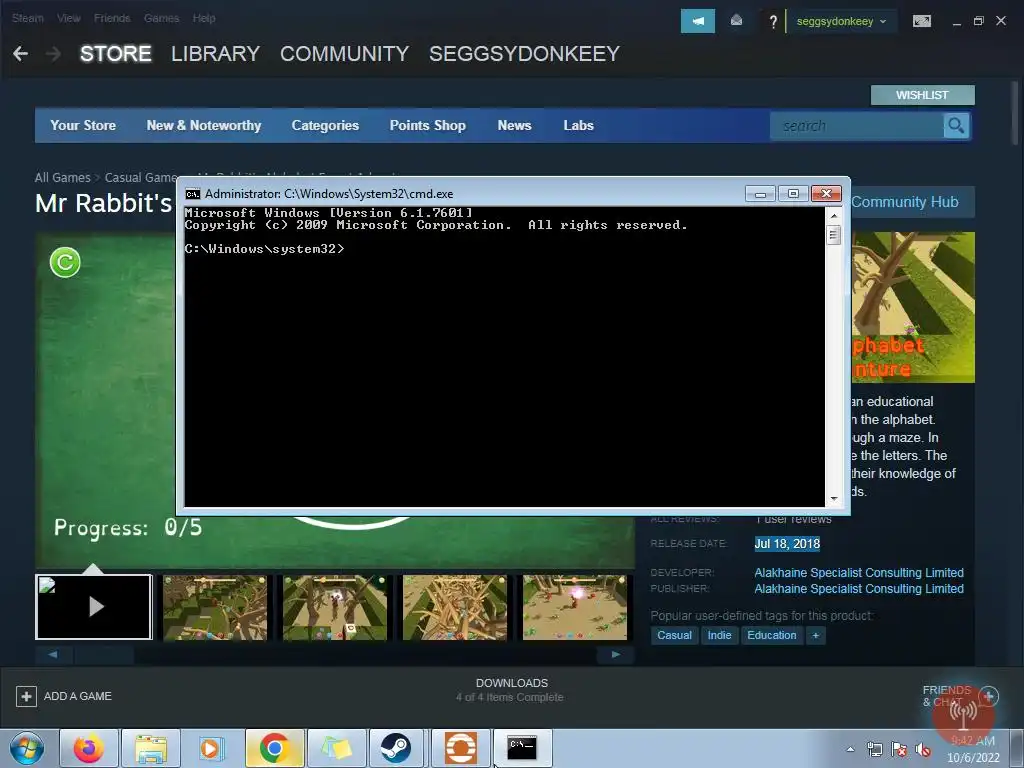The width and height of the screenshot is (1024, 768).
Task: Open Steam notifications envelope icon
Action: coord(736,21)
